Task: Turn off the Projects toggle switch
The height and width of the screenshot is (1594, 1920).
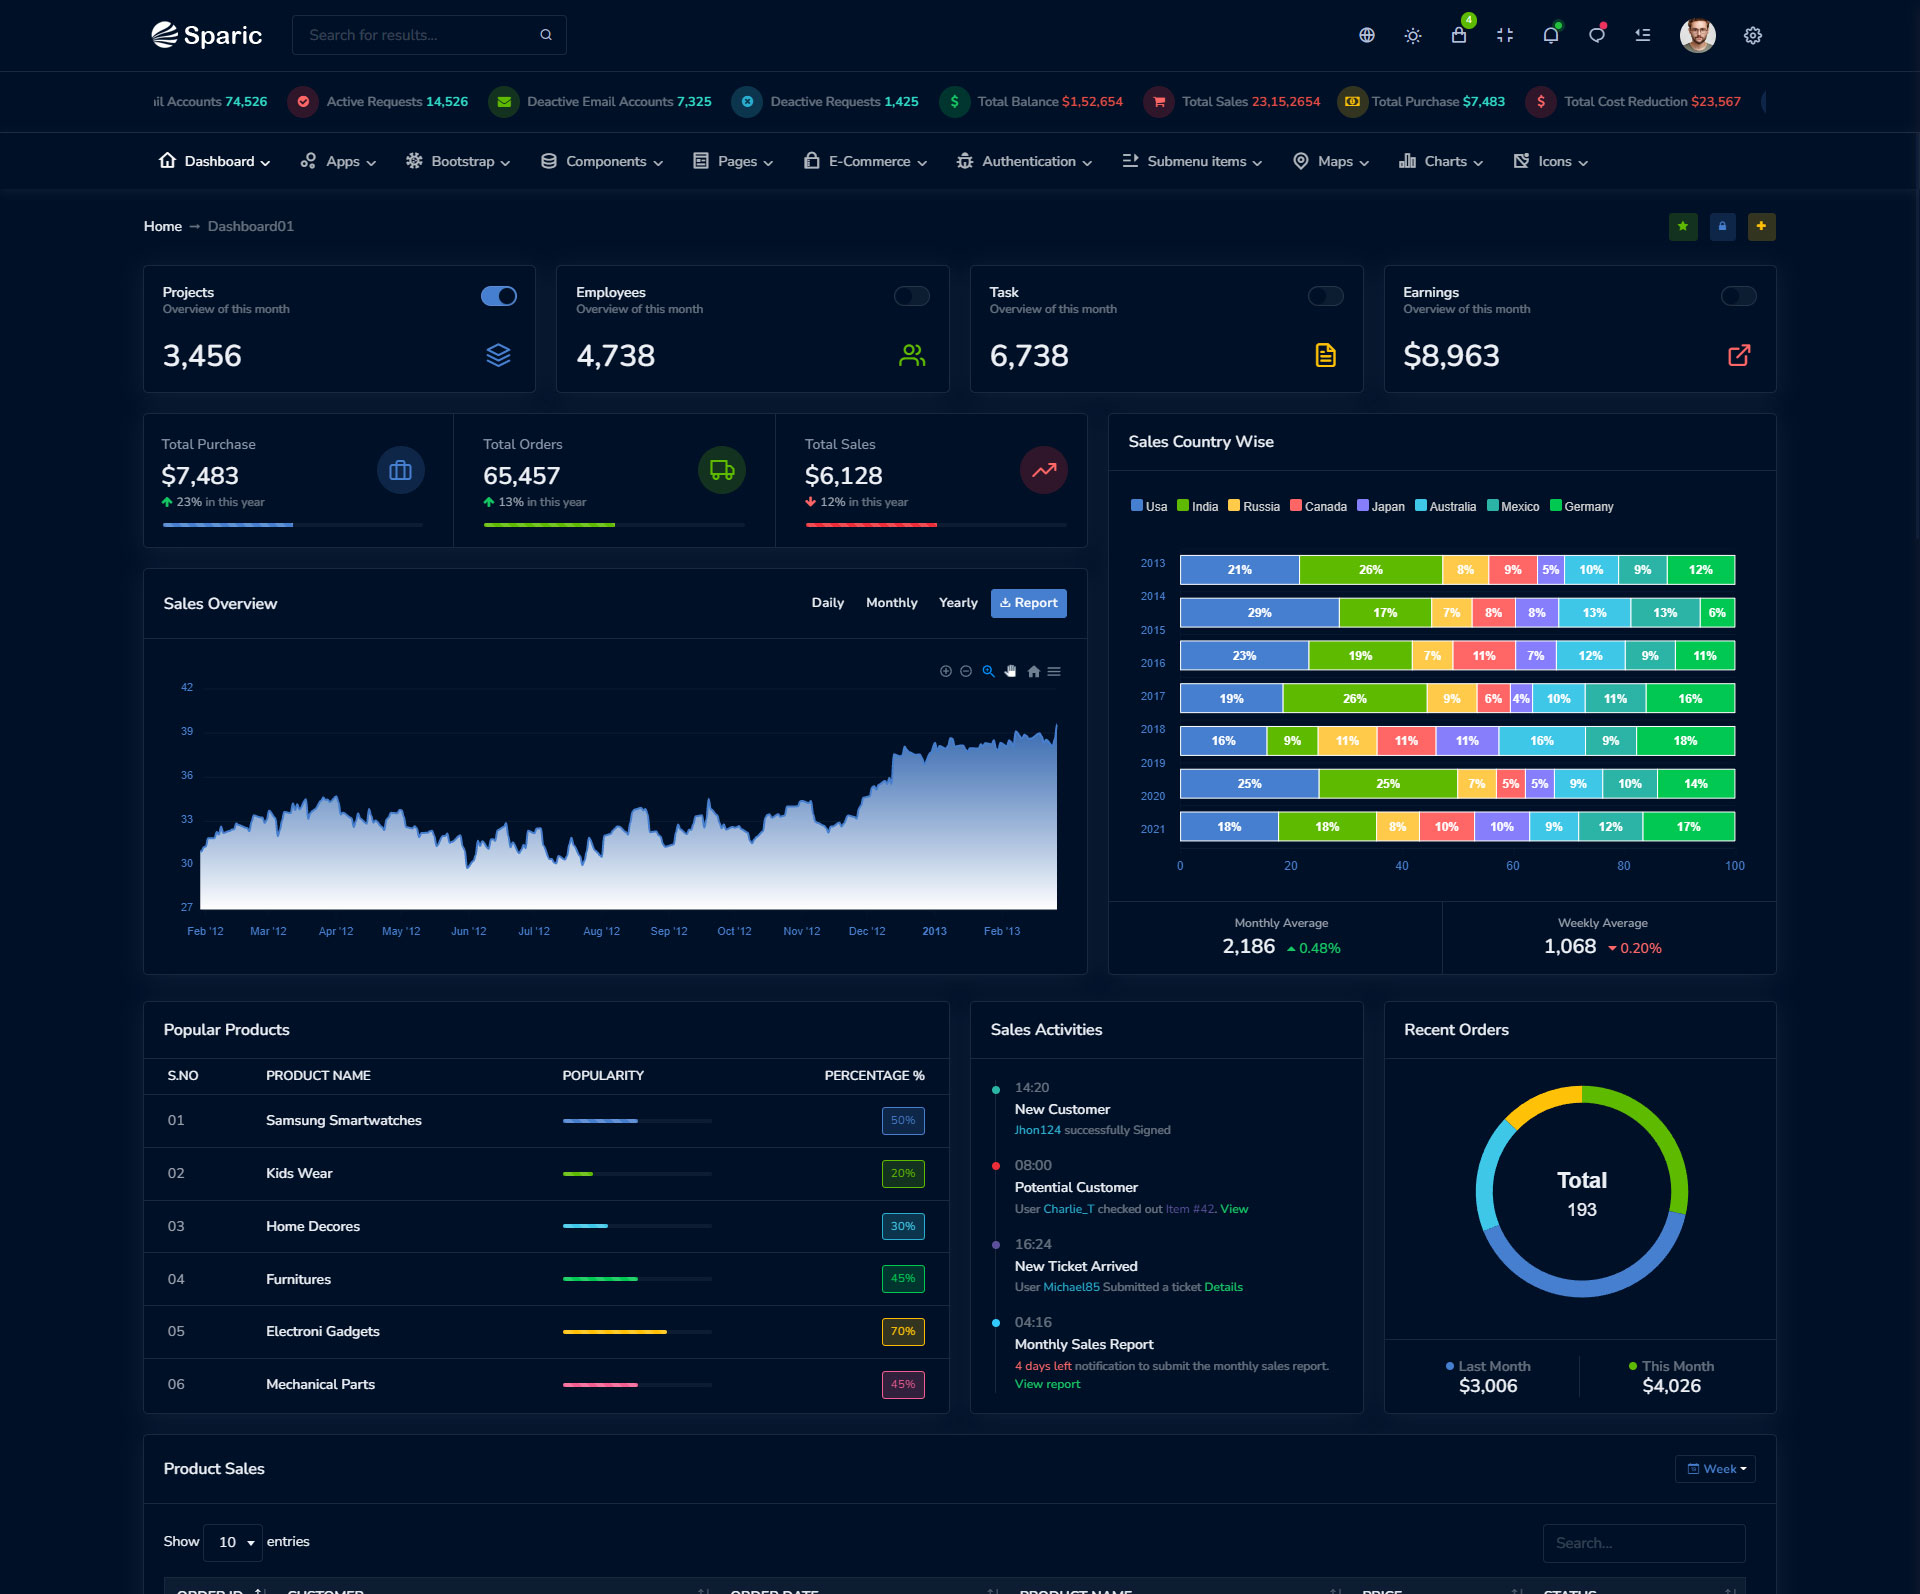Action: 499,296
